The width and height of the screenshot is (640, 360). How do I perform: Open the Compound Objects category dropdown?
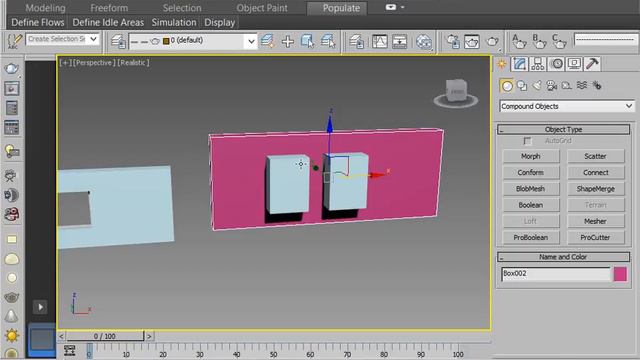[567, 106]
